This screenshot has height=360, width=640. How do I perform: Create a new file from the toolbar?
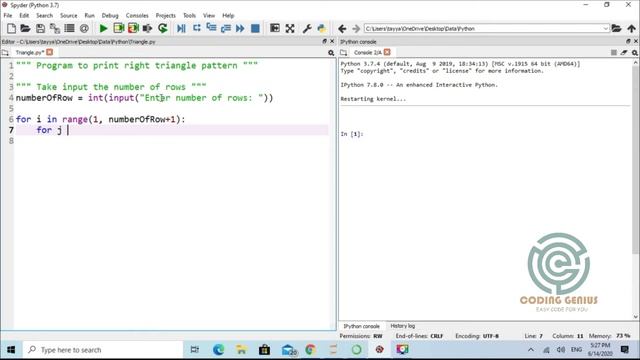(11, 28)
